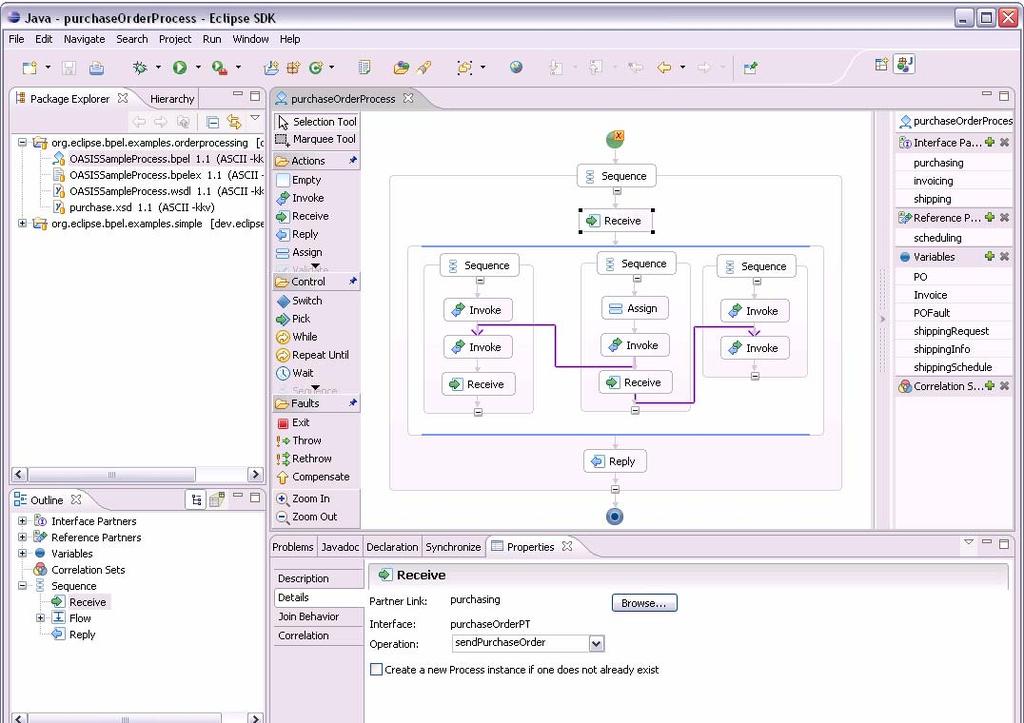1024x723 pixels.
Task: Pick the Reply action in palette
Action: (297, 234)
